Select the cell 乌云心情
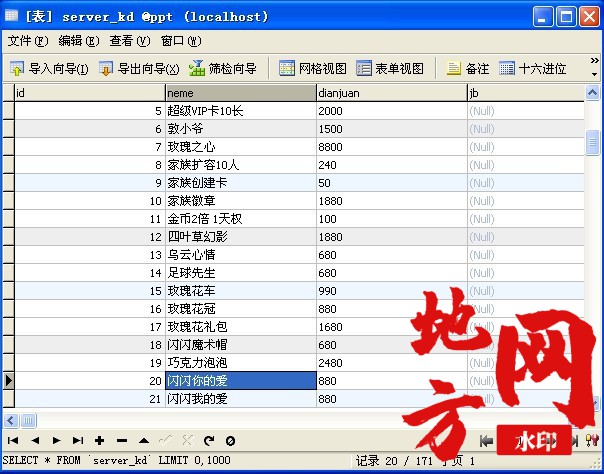The image size is (604, 474). coord(241,255)
